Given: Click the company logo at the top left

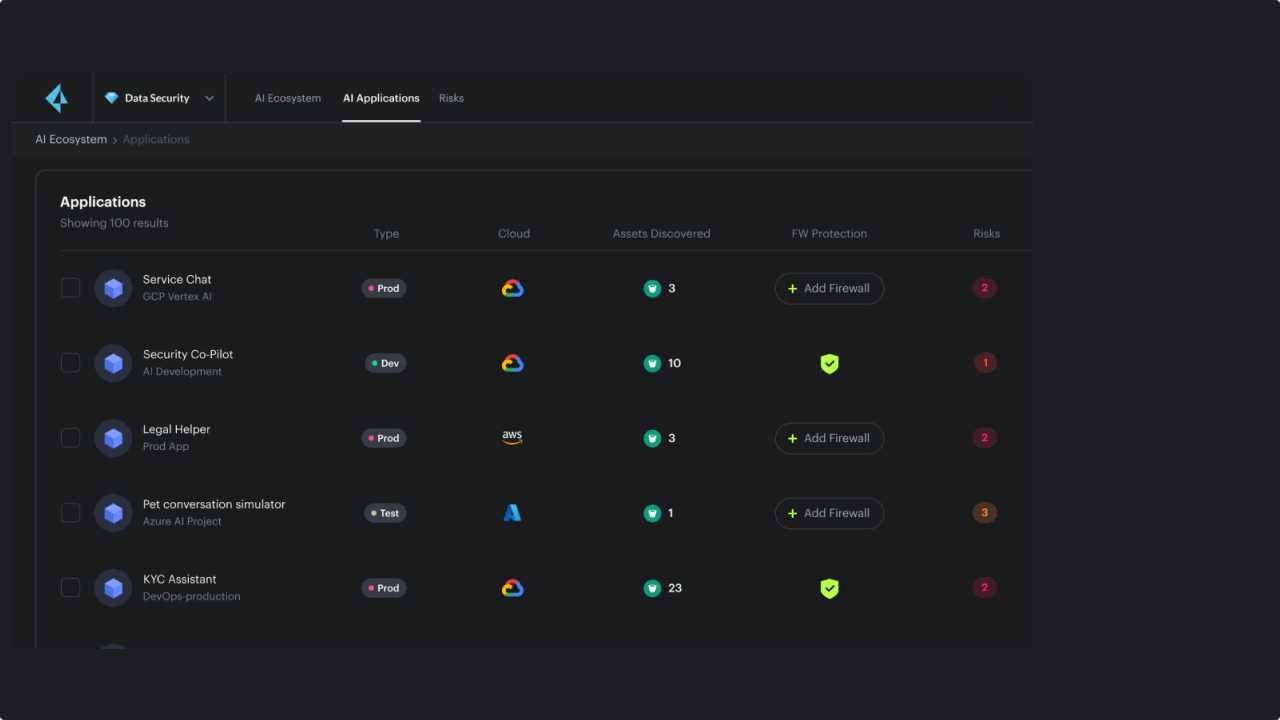Looking at the screenshot, I should (56, 97).
